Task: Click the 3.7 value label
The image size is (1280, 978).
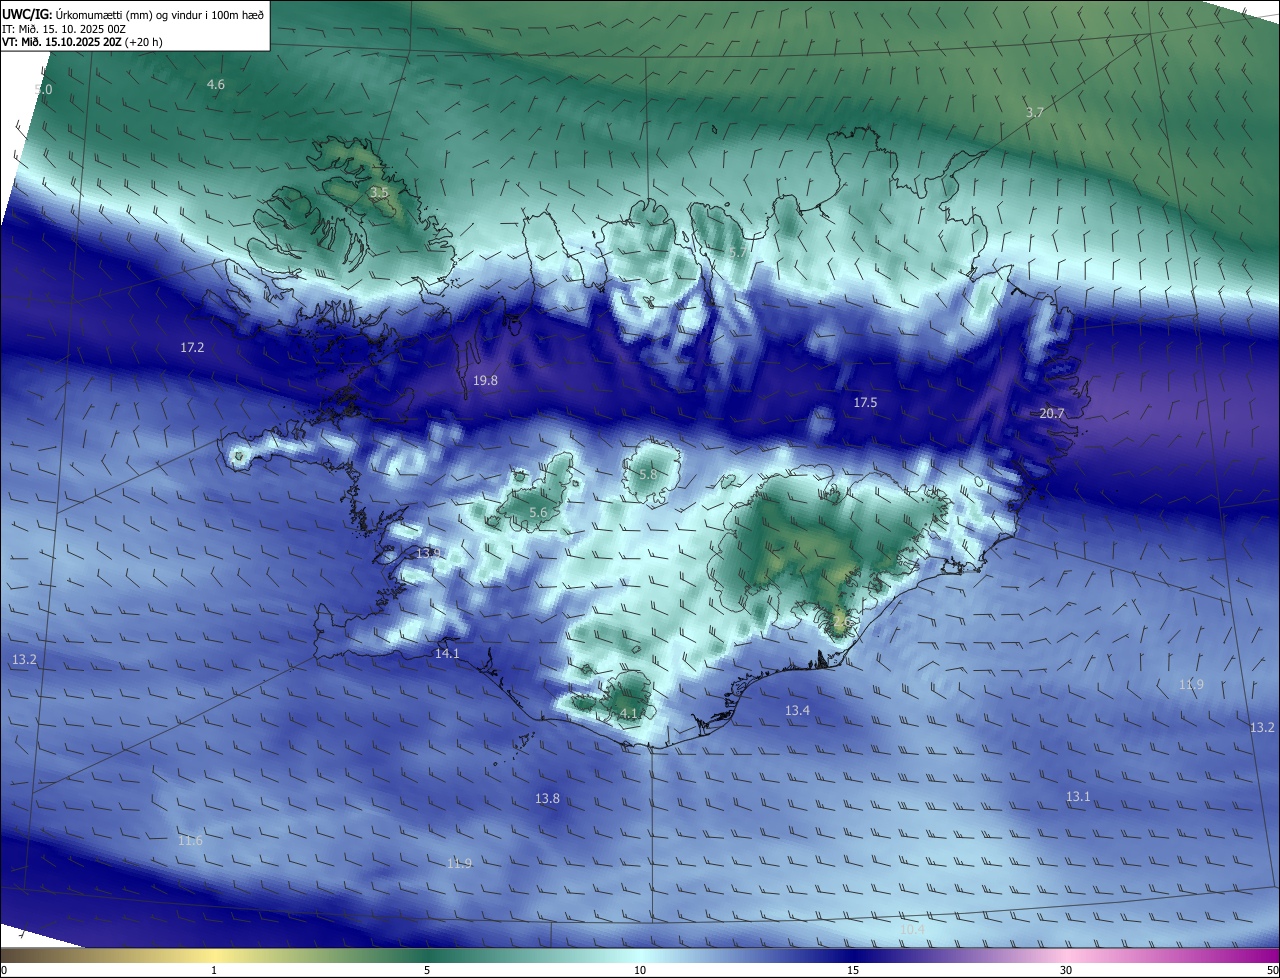Action: [x=1035, y=112]
